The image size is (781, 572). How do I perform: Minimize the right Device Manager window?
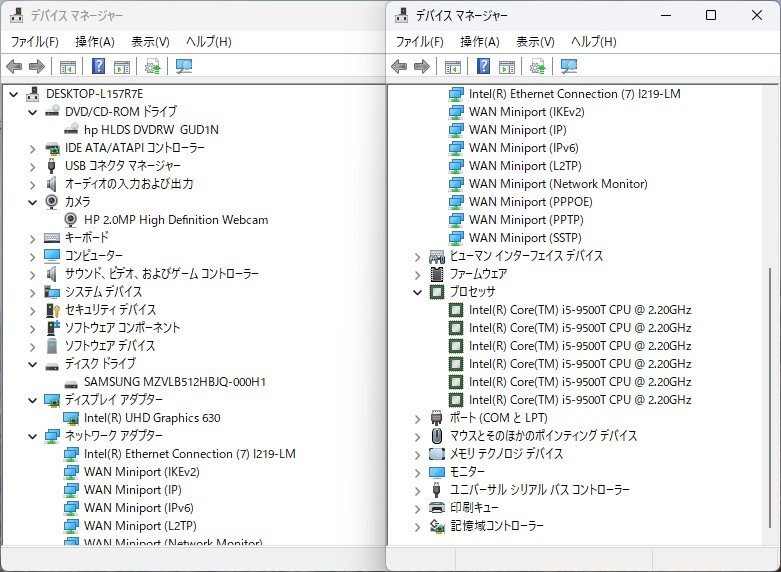(x=666, y=15)
